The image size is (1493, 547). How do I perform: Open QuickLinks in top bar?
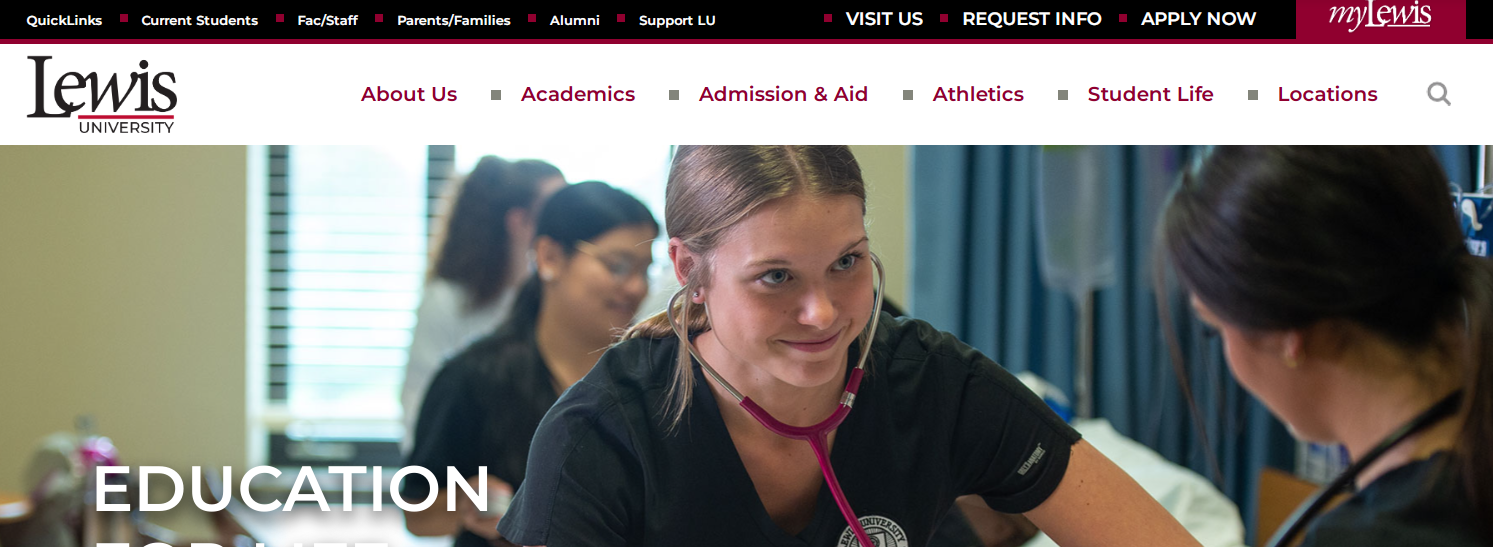coord(64,20)
